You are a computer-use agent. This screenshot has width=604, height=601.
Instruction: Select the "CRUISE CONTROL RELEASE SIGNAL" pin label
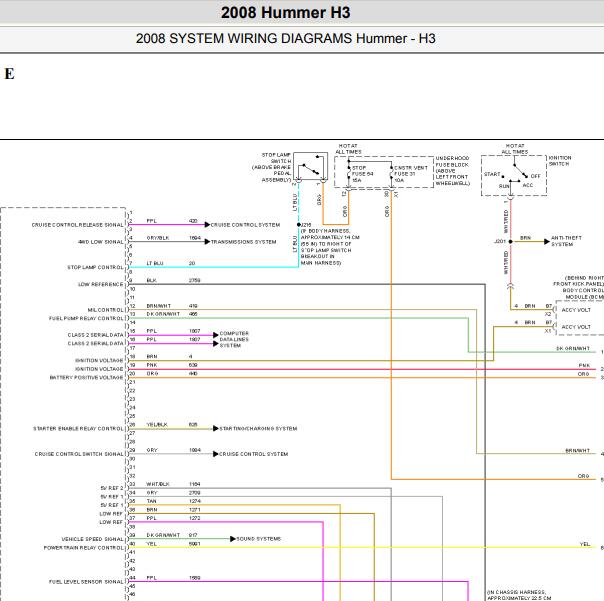tap(78, 225)
